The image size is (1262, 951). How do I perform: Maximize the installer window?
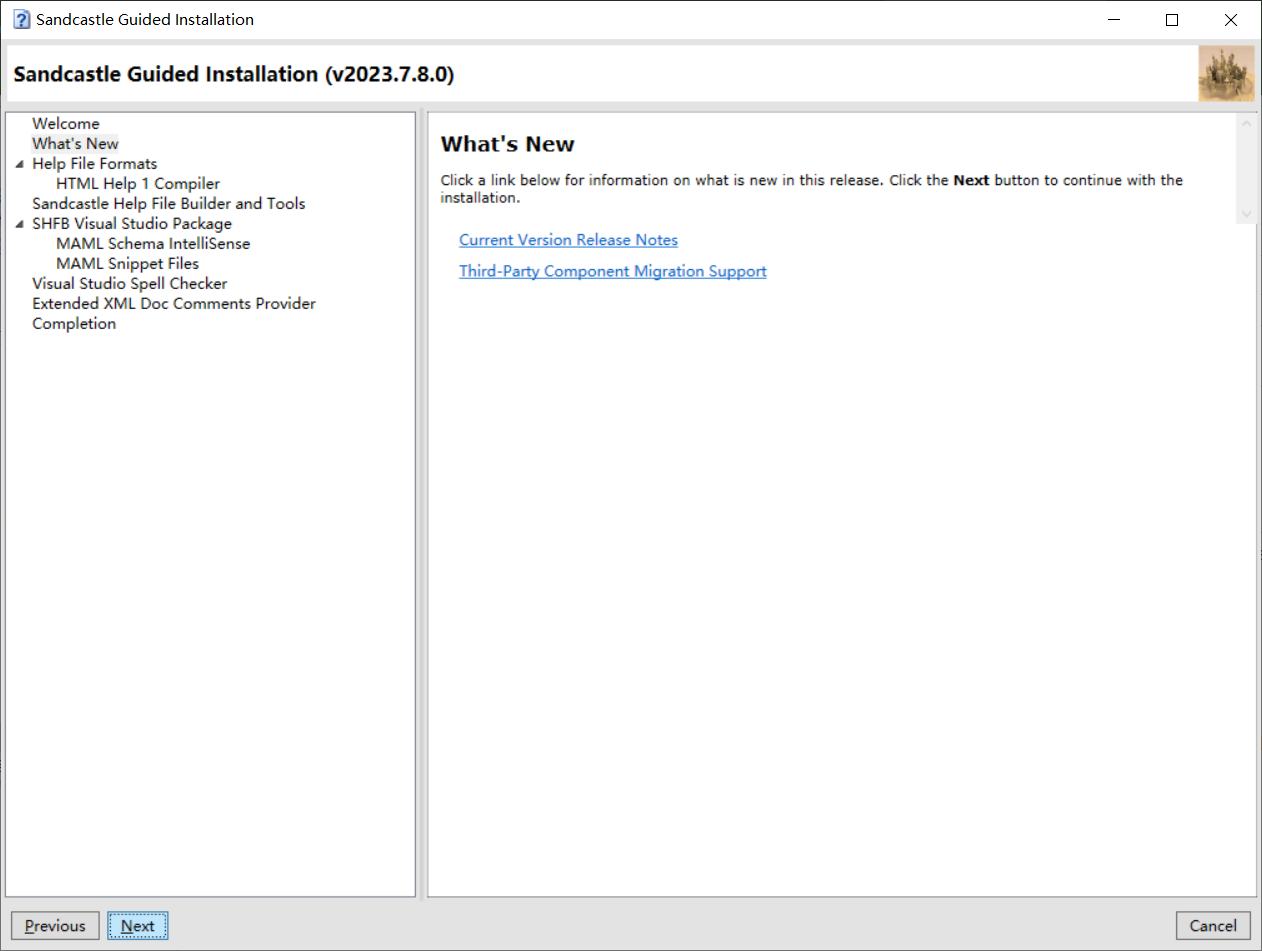coord(1172,20)
